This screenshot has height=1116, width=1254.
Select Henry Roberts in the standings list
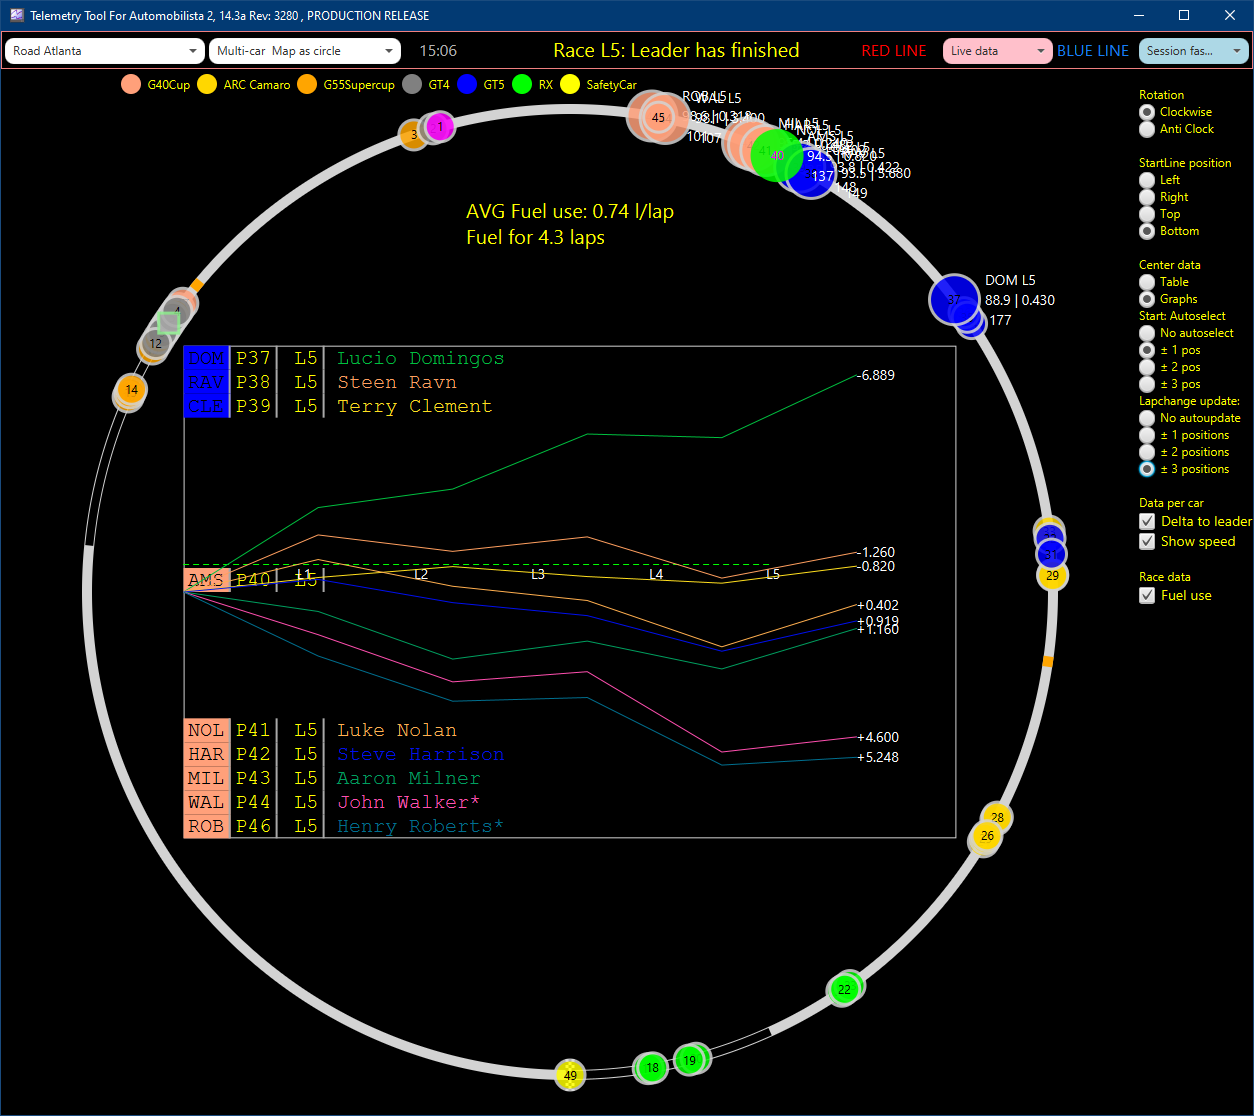click(419, 826)
